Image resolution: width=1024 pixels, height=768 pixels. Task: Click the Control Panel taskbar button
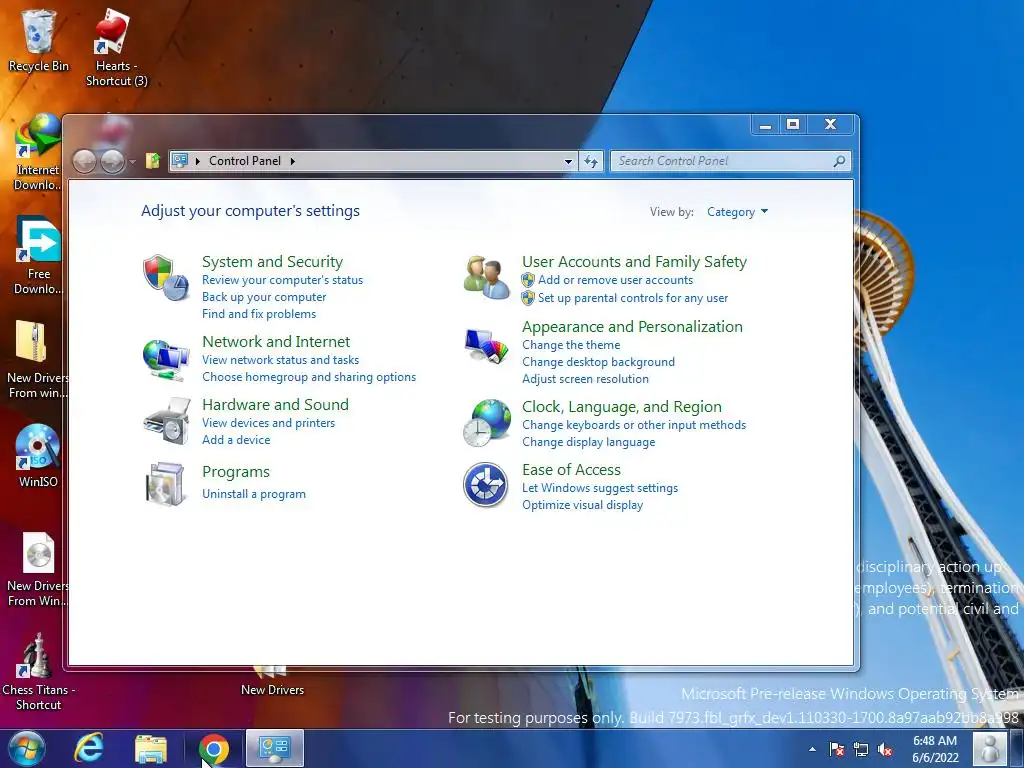point(274,748)
